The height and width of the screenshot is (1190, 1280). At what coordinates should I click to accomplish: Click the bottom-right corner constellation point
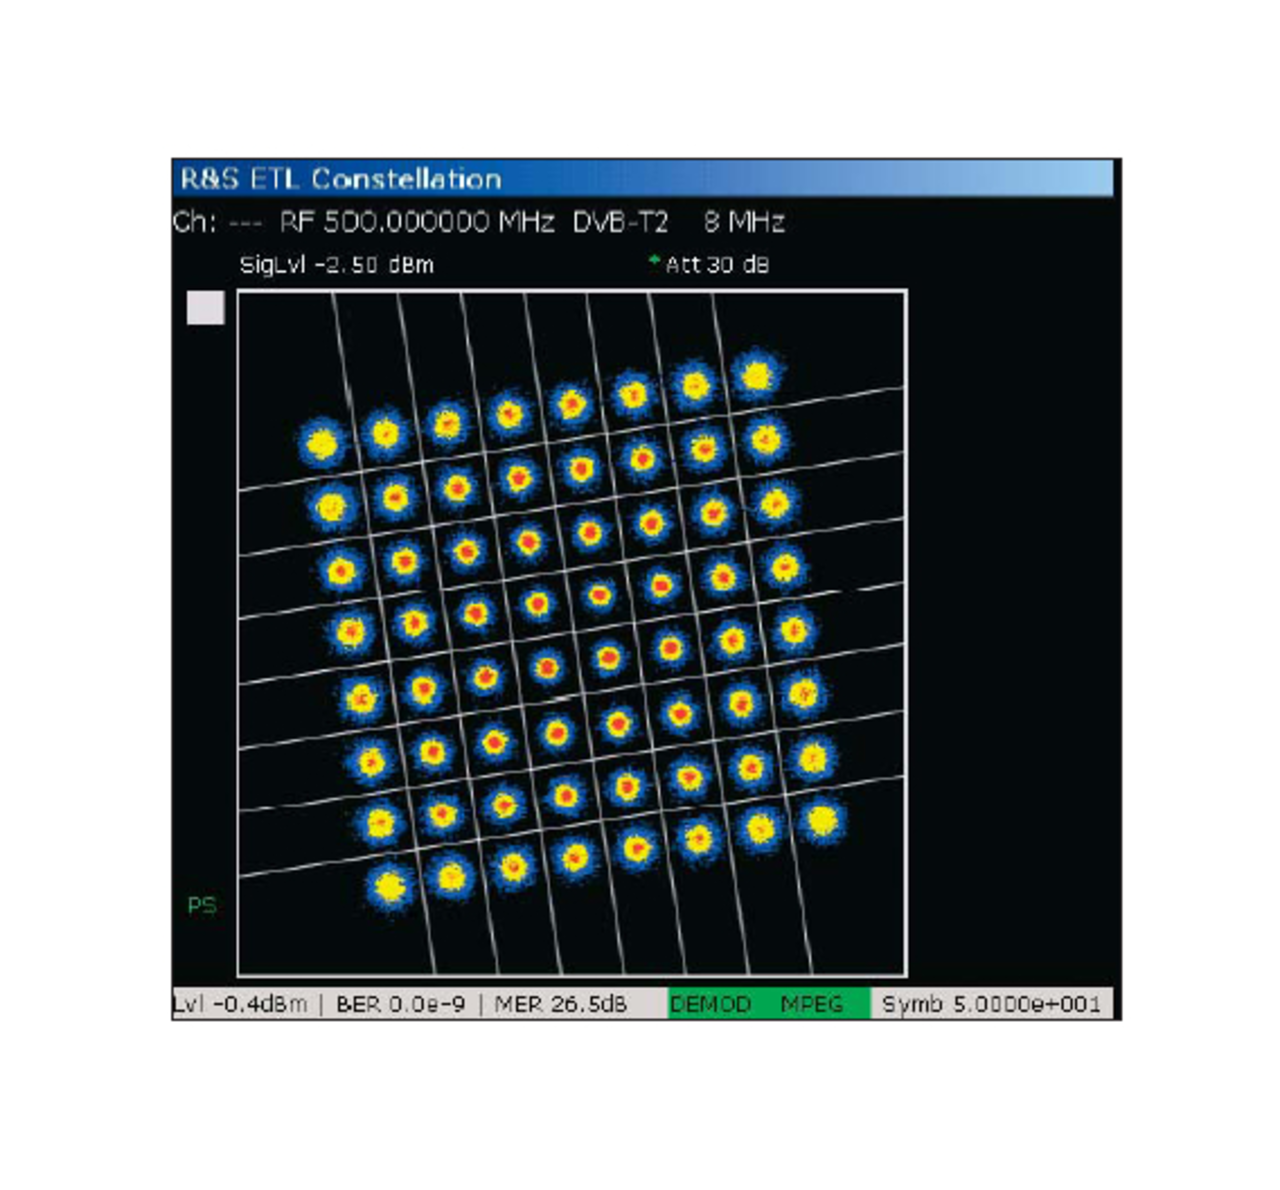pyautogui.click(x=822, y=820)
